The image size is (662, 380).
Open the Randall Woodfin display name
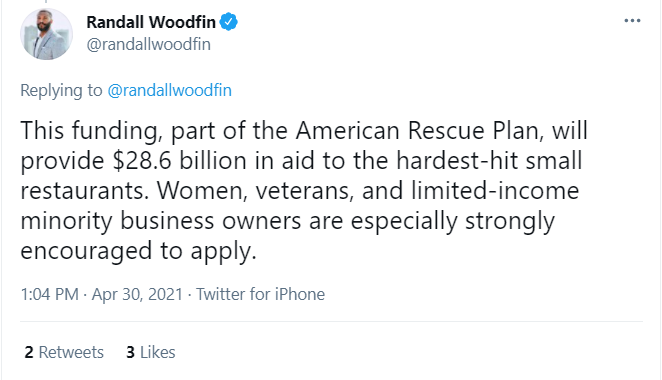[x=151, y=22]
